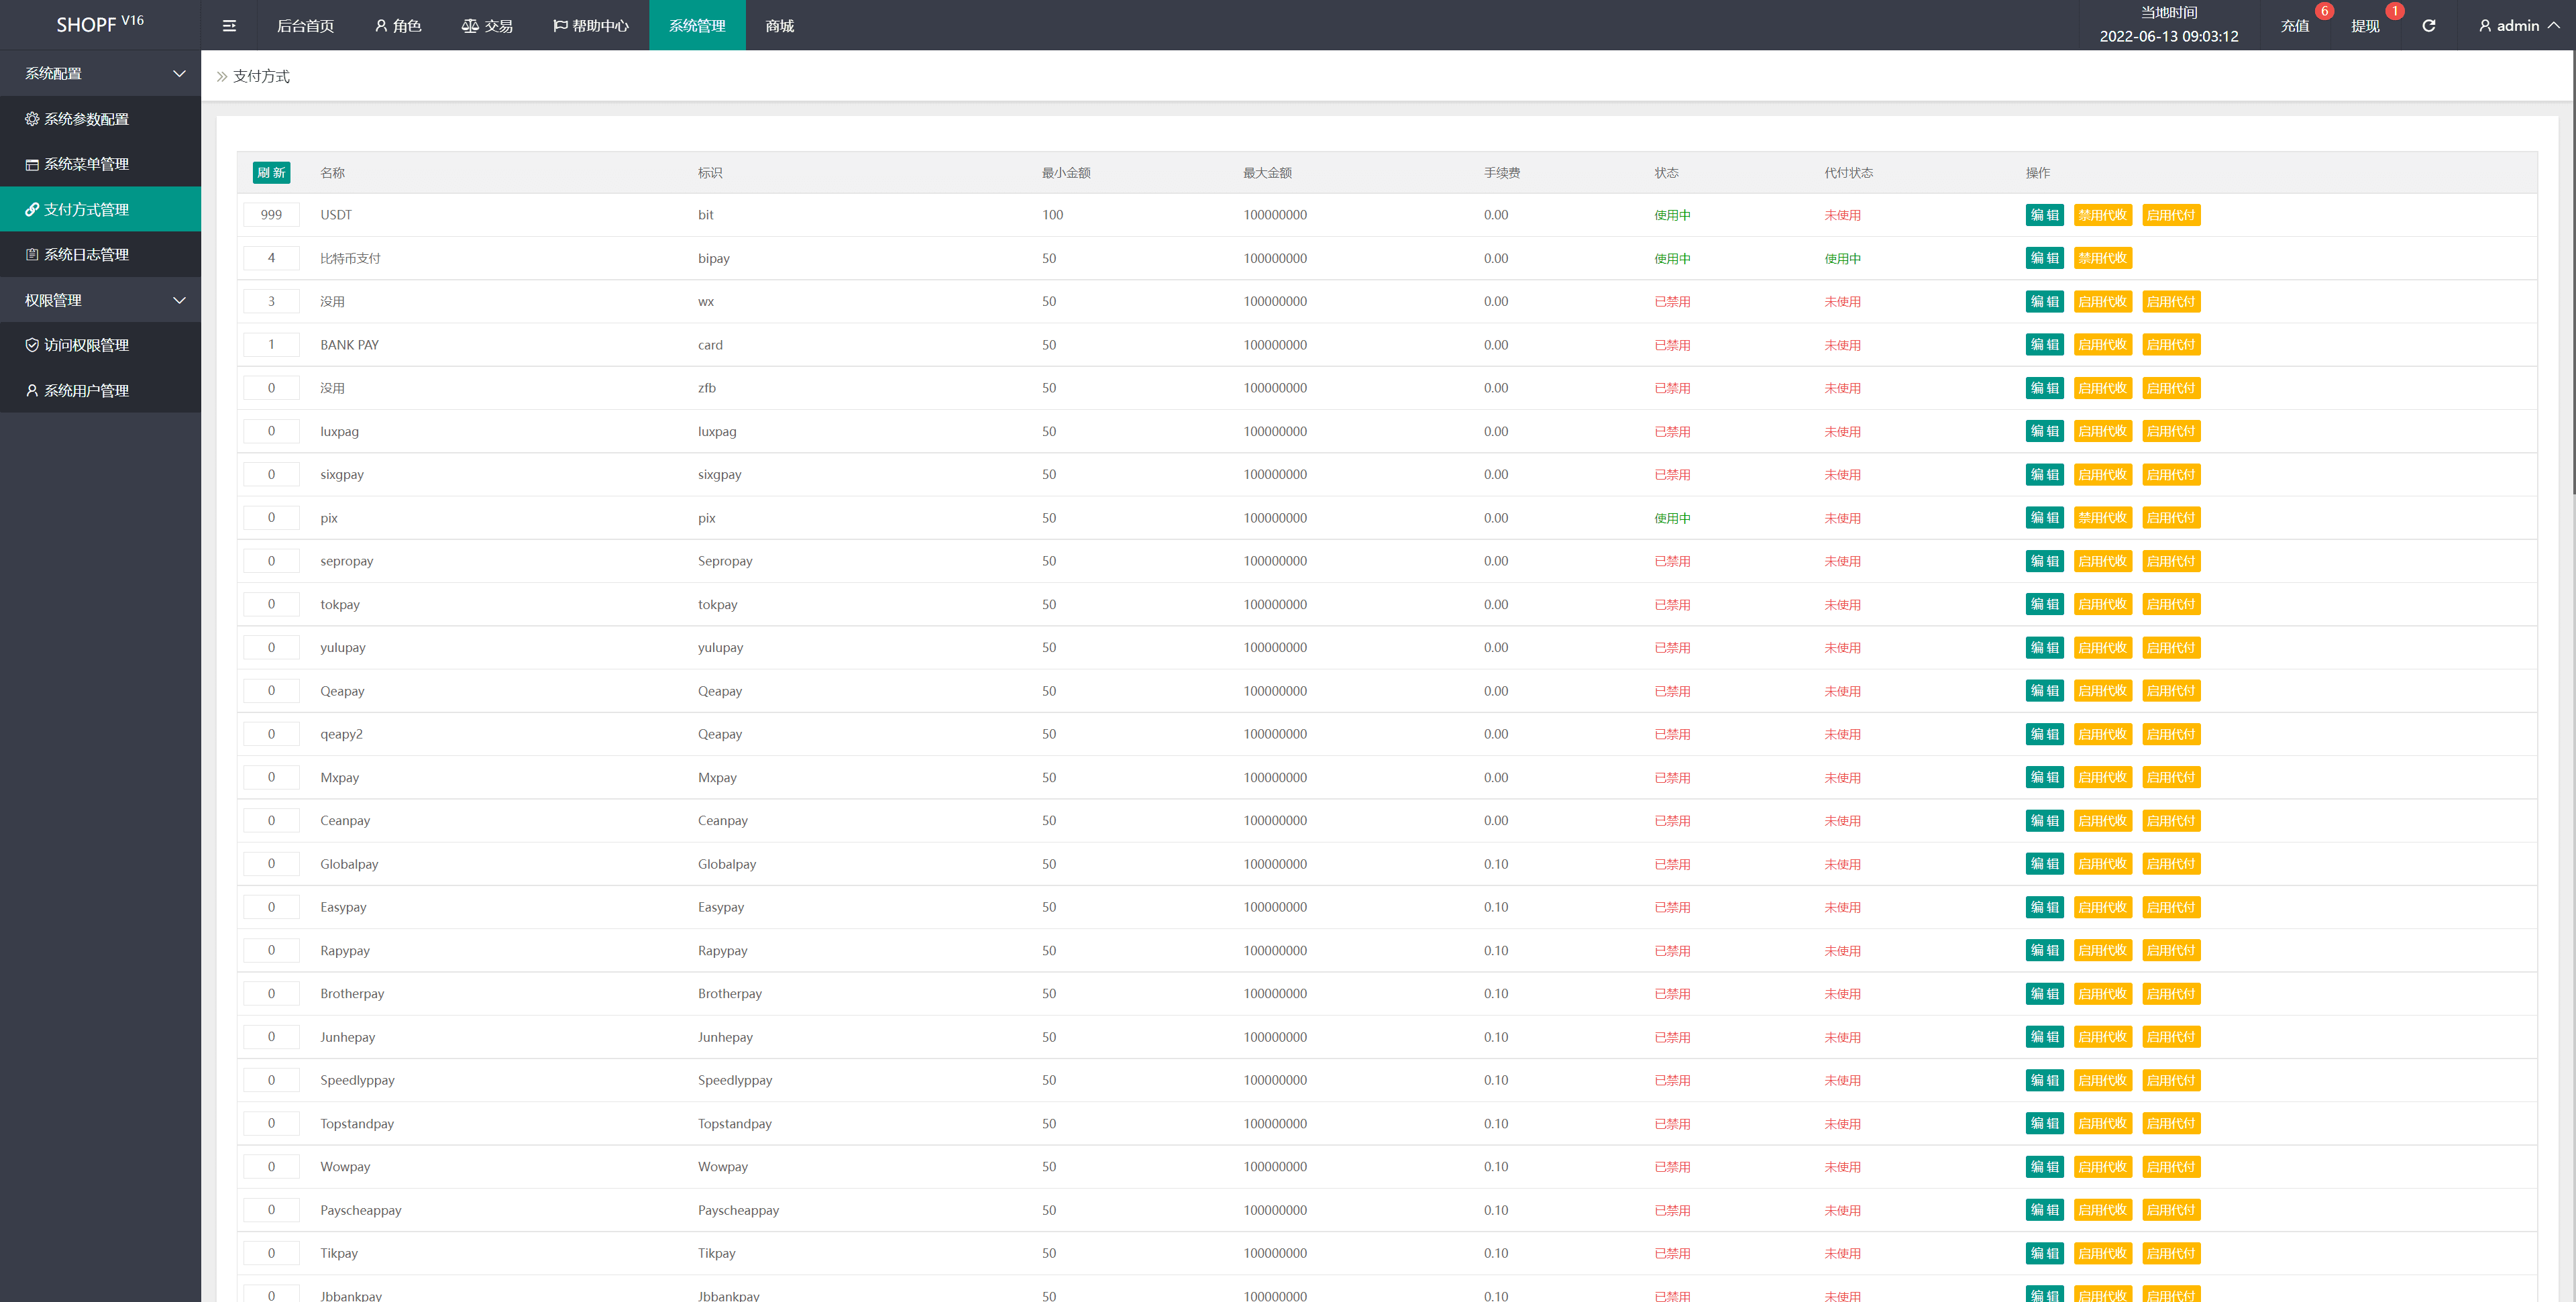
Task: Click 编辑 for the 比特币支付 row
Action: pyautogui.click(x=2044, y=258)
